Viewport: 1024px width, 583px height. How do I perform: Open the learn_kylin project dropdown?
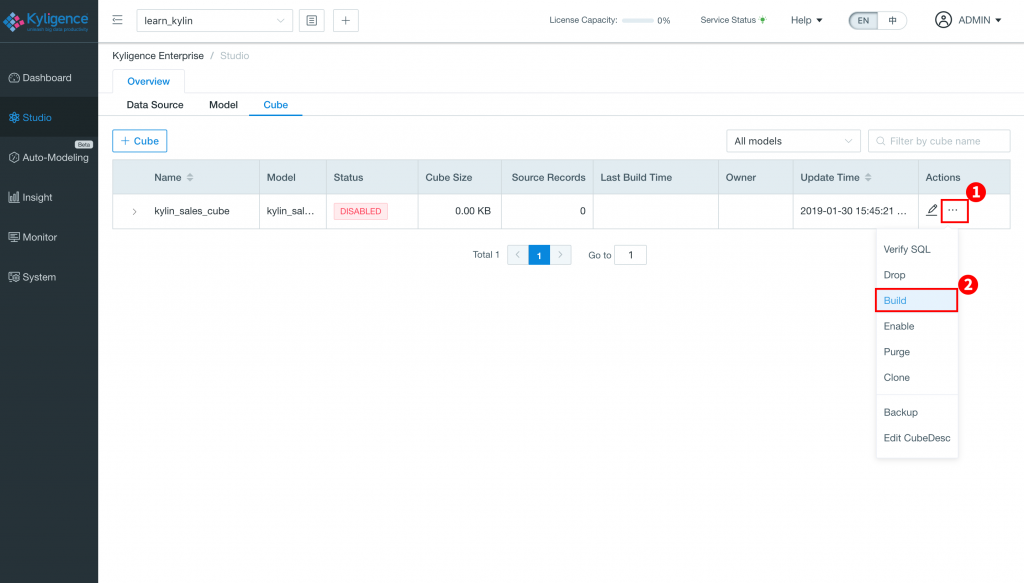click(214, 20)
